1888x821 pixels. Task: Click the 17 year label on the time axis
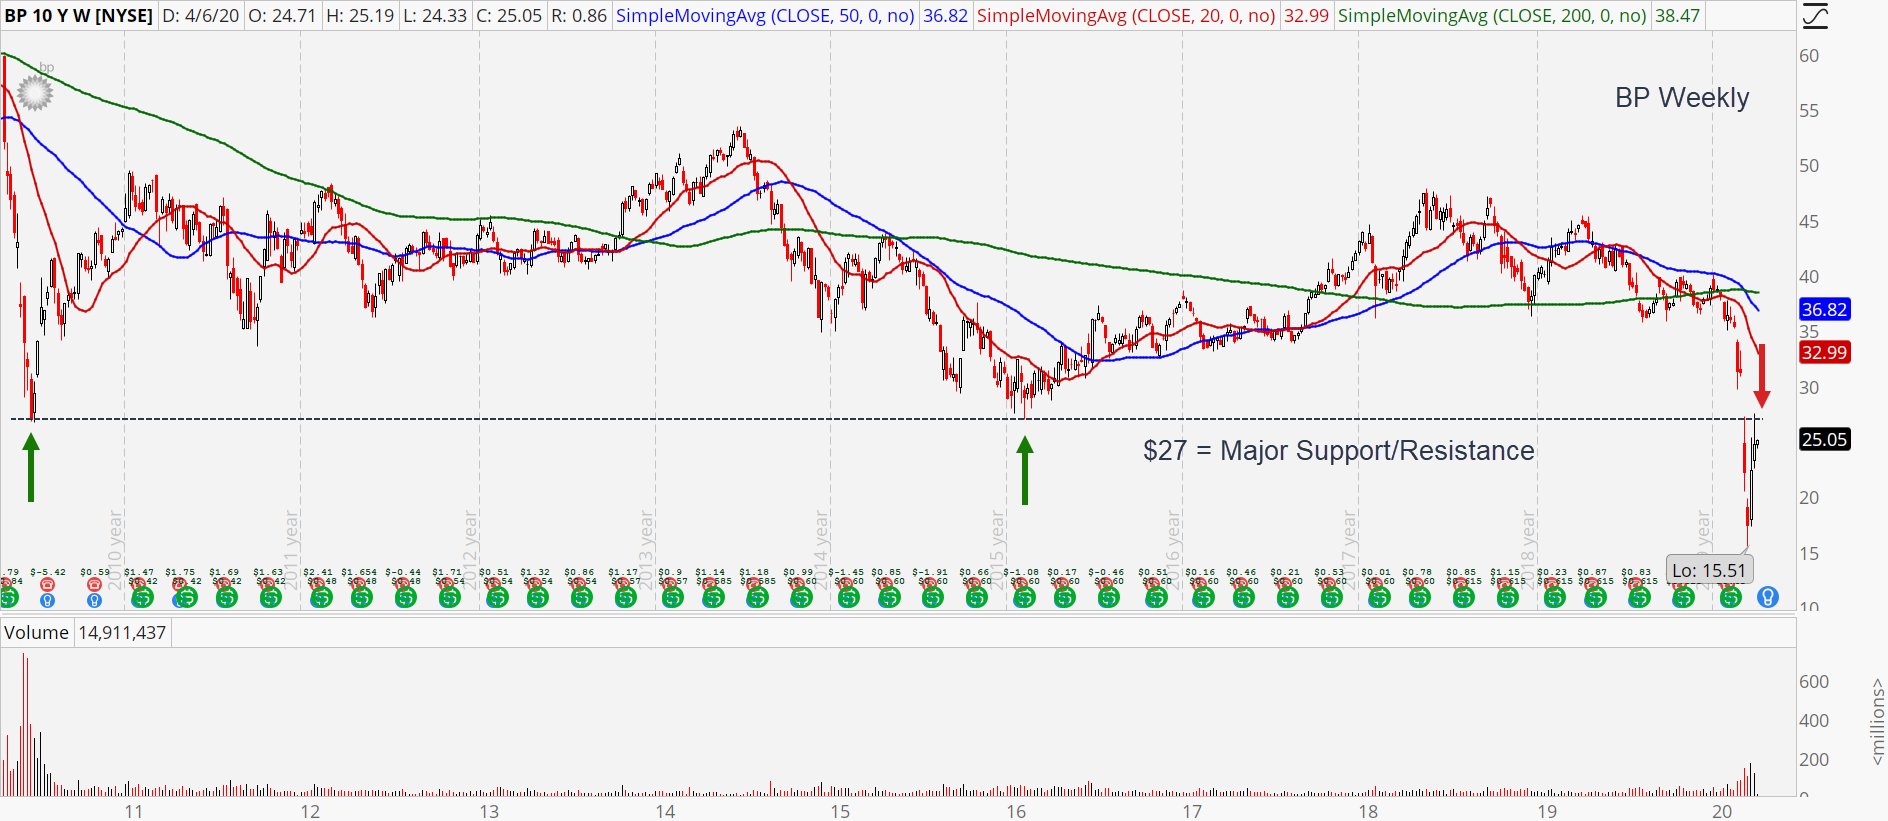pyautogui.click(x=1192, y=811)
